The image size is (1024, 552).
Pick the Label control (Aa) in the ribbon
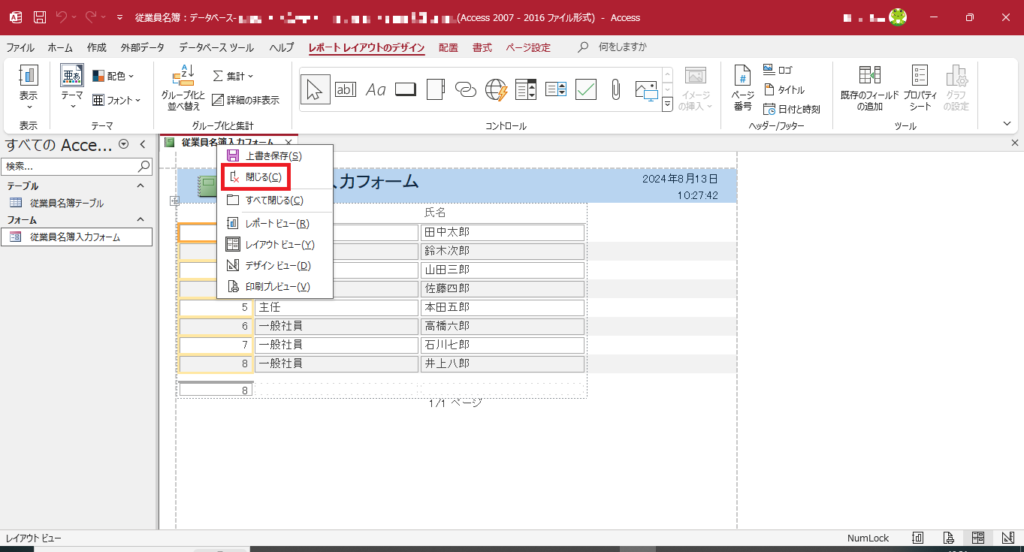pos(375,89)
